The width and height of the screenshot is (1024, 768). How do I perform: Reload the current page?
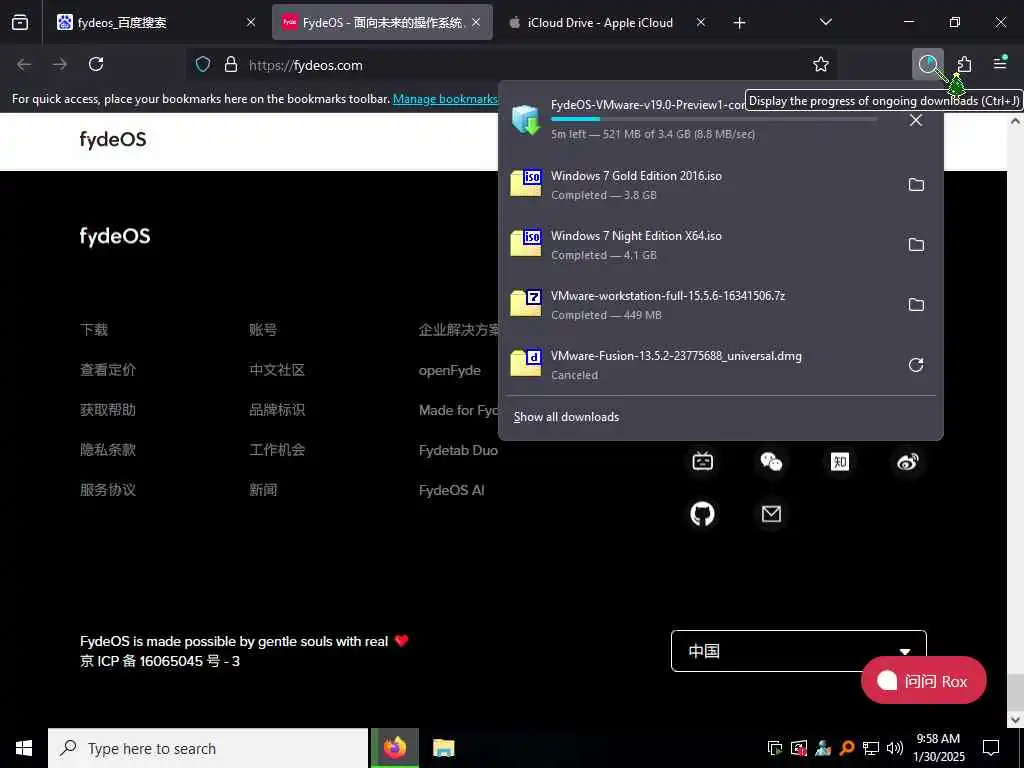(x=96, y=64)
